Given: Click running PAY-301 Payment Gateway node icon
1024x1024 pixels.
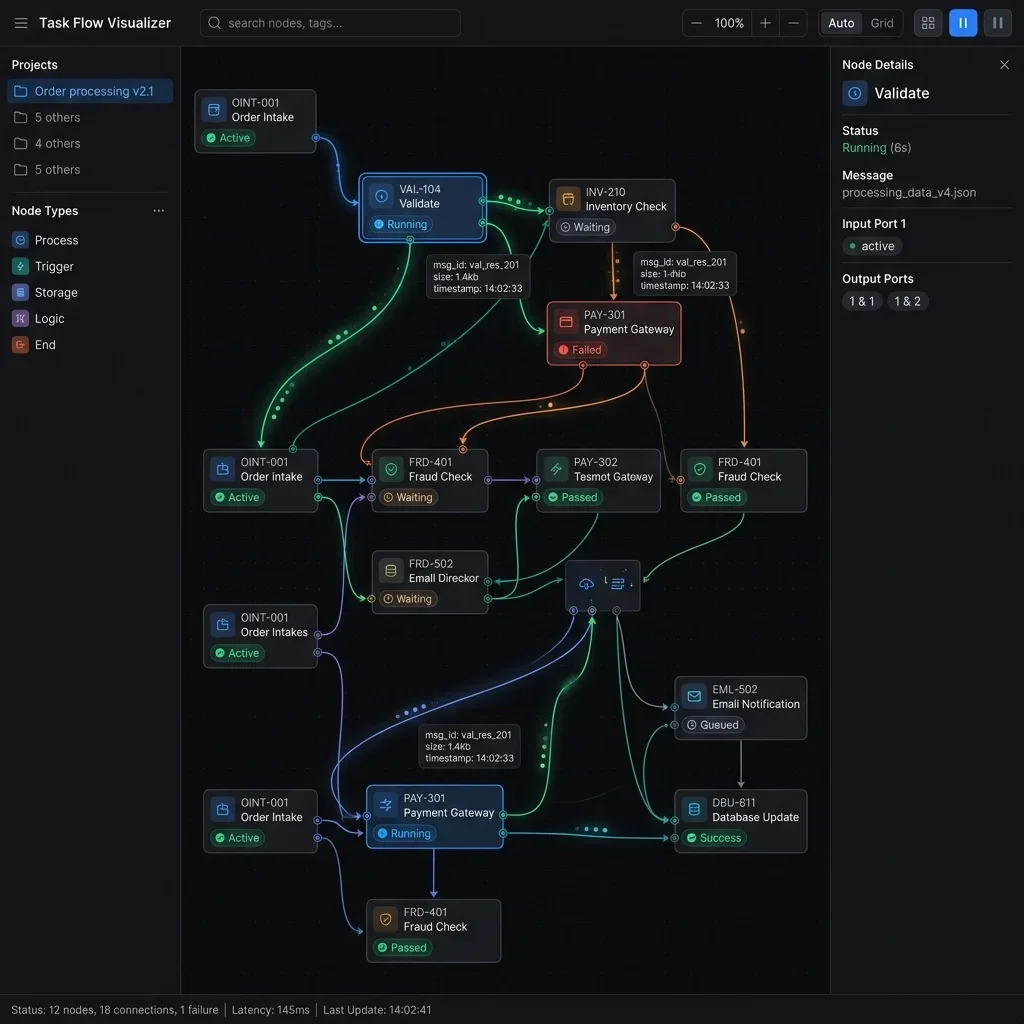Looking at the screenshot, I should point(385,805).
